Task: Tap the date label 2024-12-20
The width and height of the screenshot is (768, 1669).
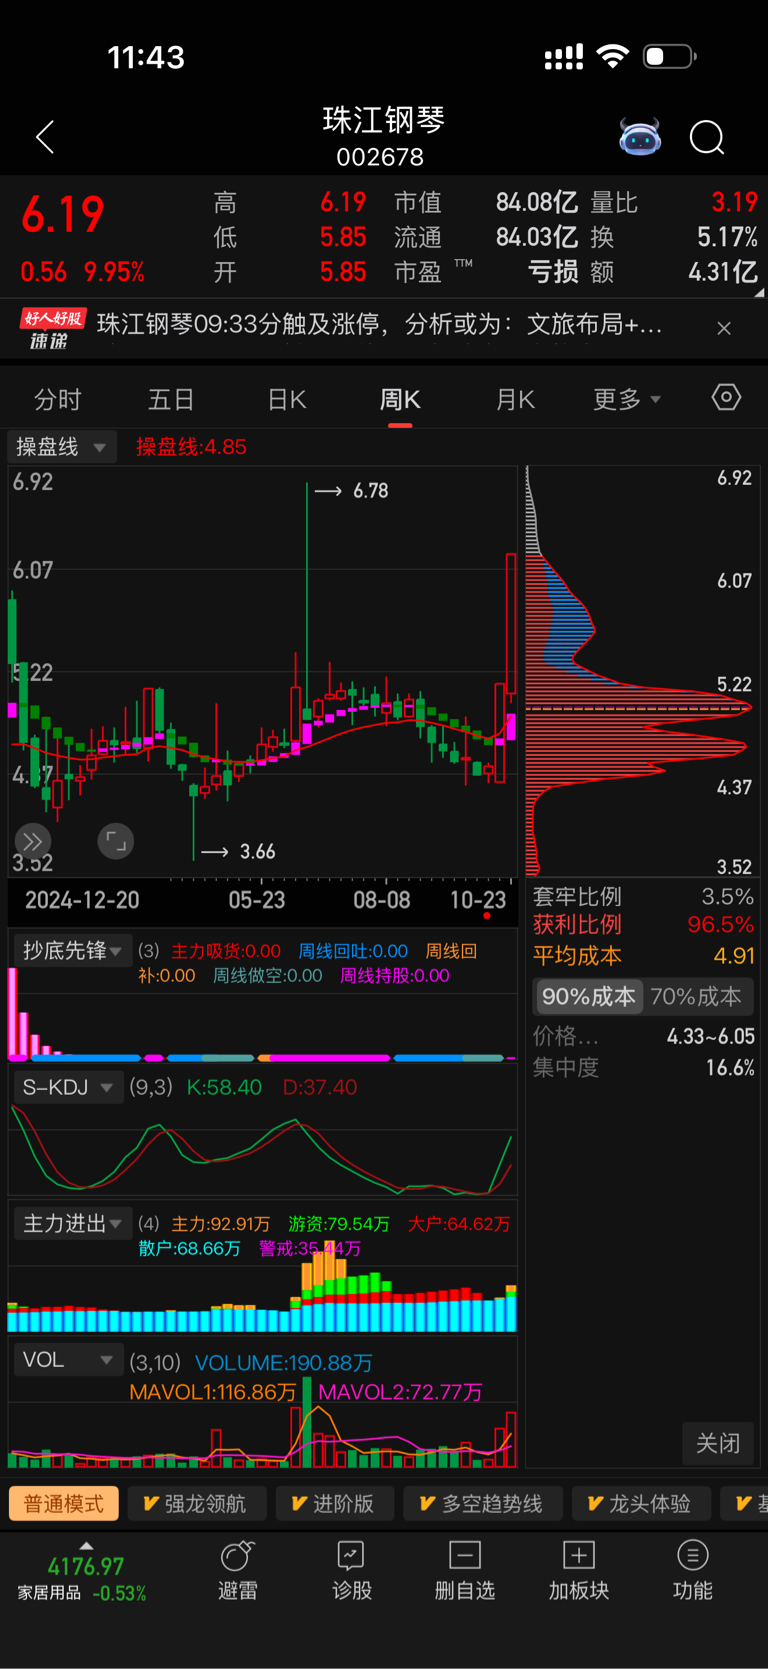Action: (82, 900)
